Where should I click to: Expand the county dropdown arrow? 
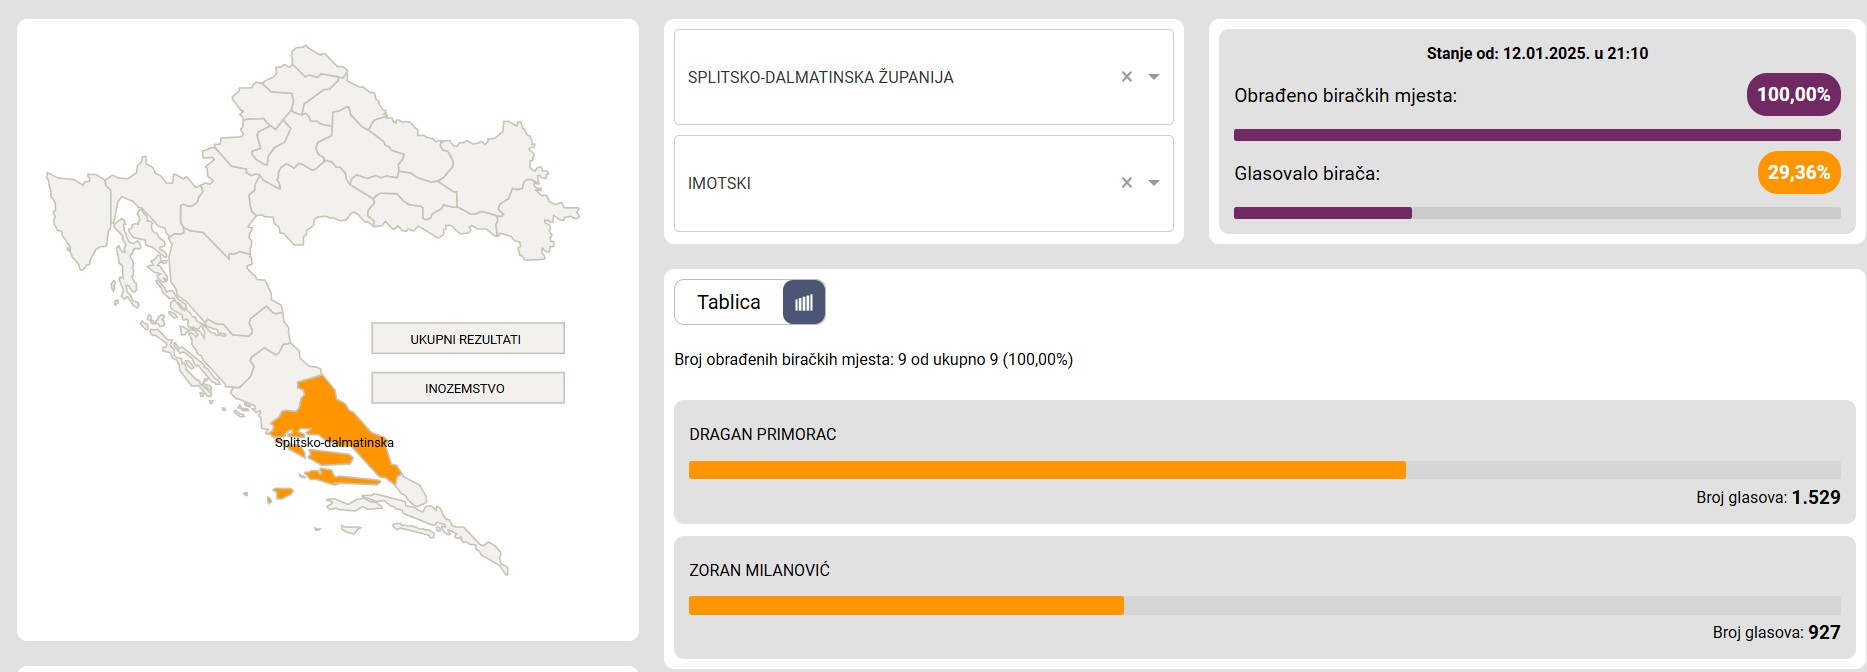tap(1154, 77)
